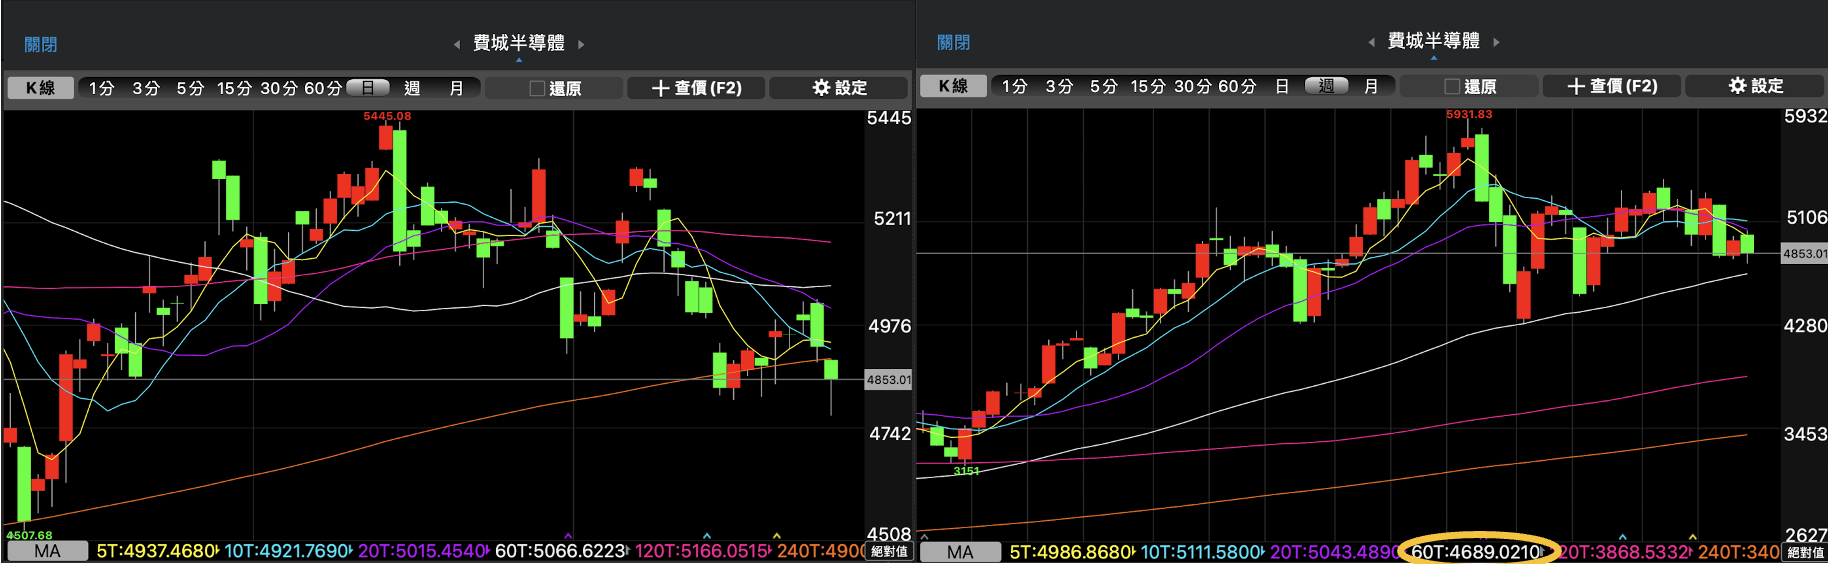
Task: Click K線 button in the right chart
Action: click(953, 86)
